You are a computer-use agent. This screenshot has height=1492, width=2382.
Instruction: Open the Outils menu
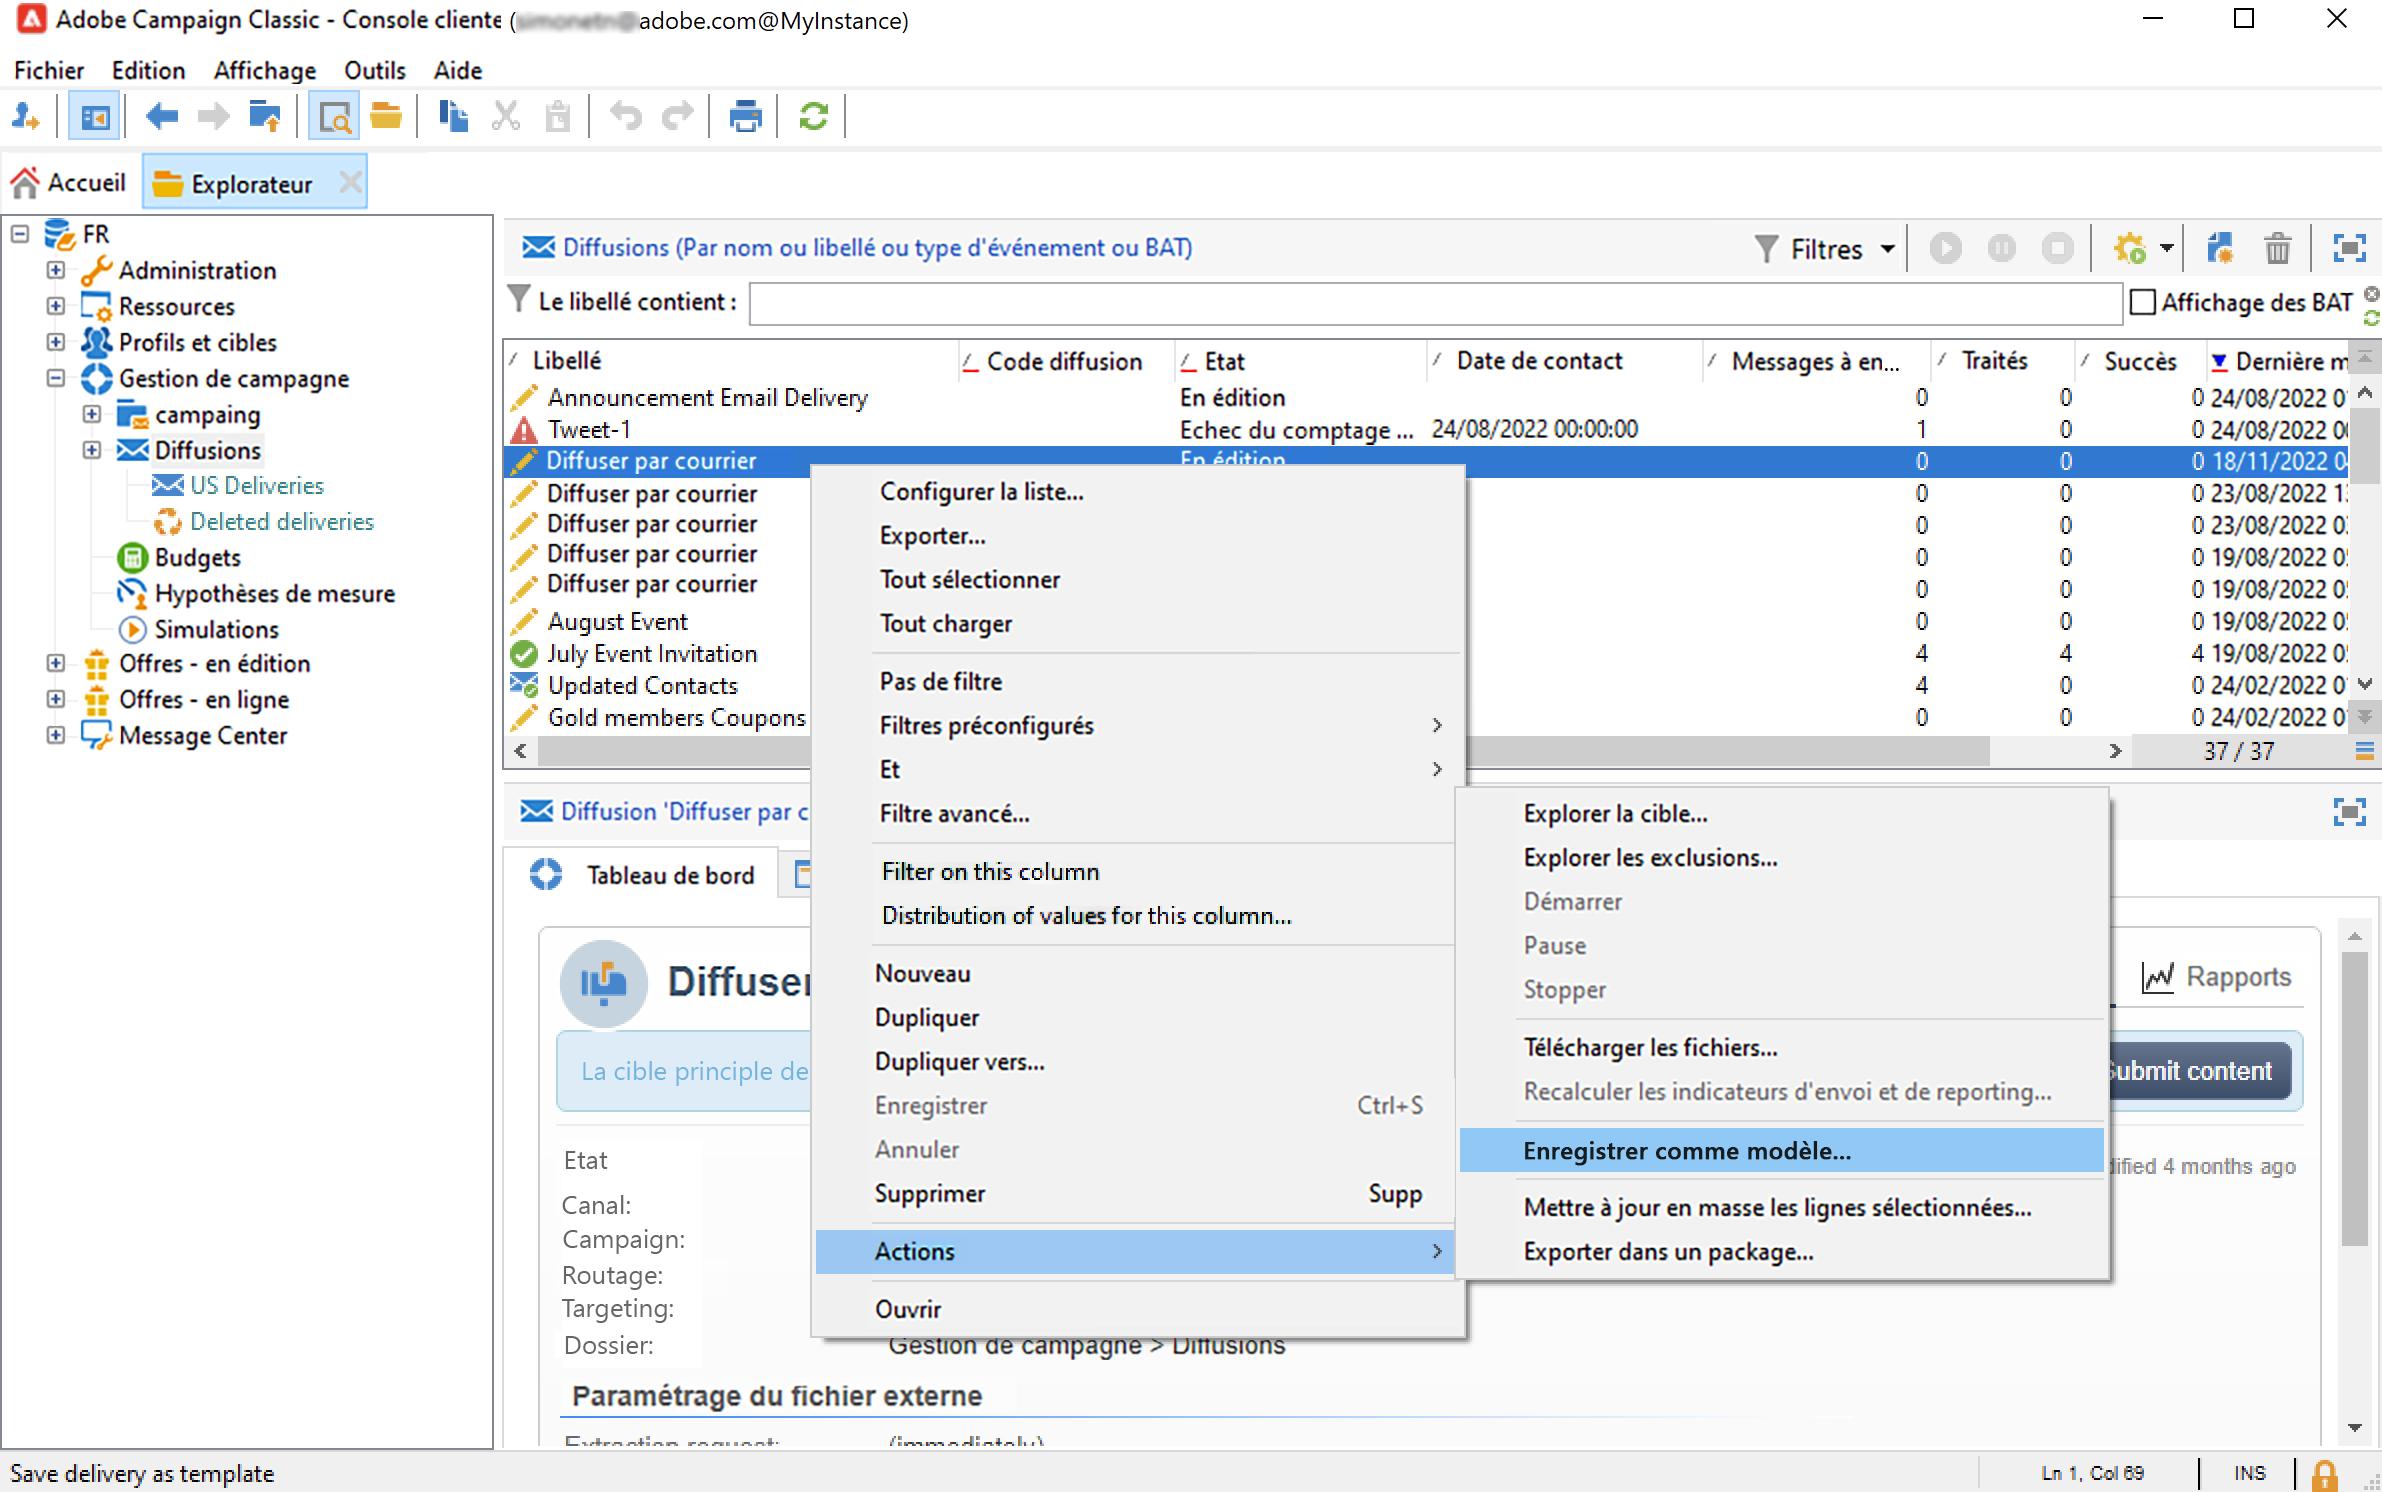pyautogui.click(x=374, y=70)
